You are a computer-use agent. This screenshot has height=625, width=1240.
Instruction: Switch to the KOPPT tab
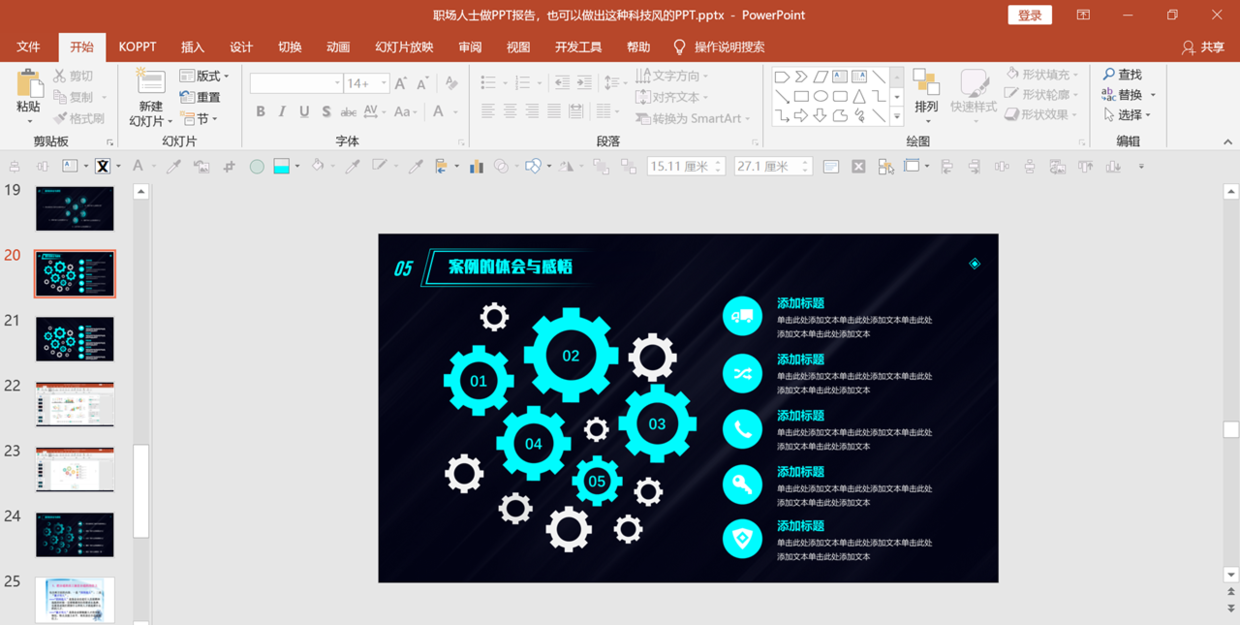click(x=137, y=47)
